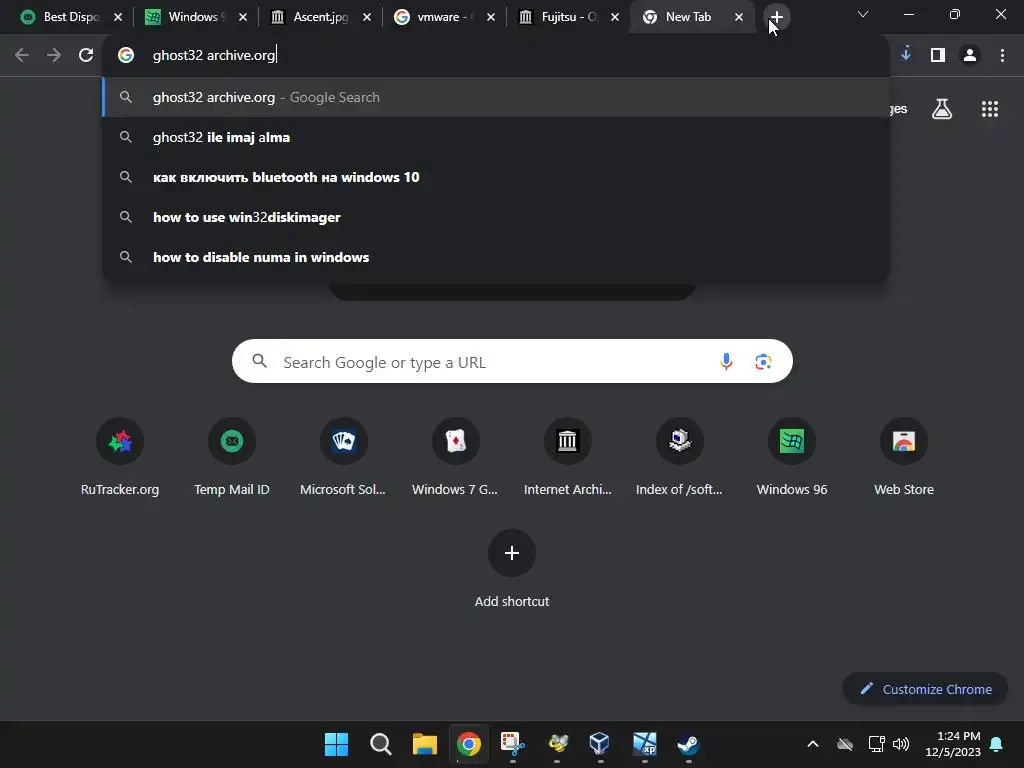Open the volume tray icon
Screen dimensions: 1024x768
click(x=901, y=744)
